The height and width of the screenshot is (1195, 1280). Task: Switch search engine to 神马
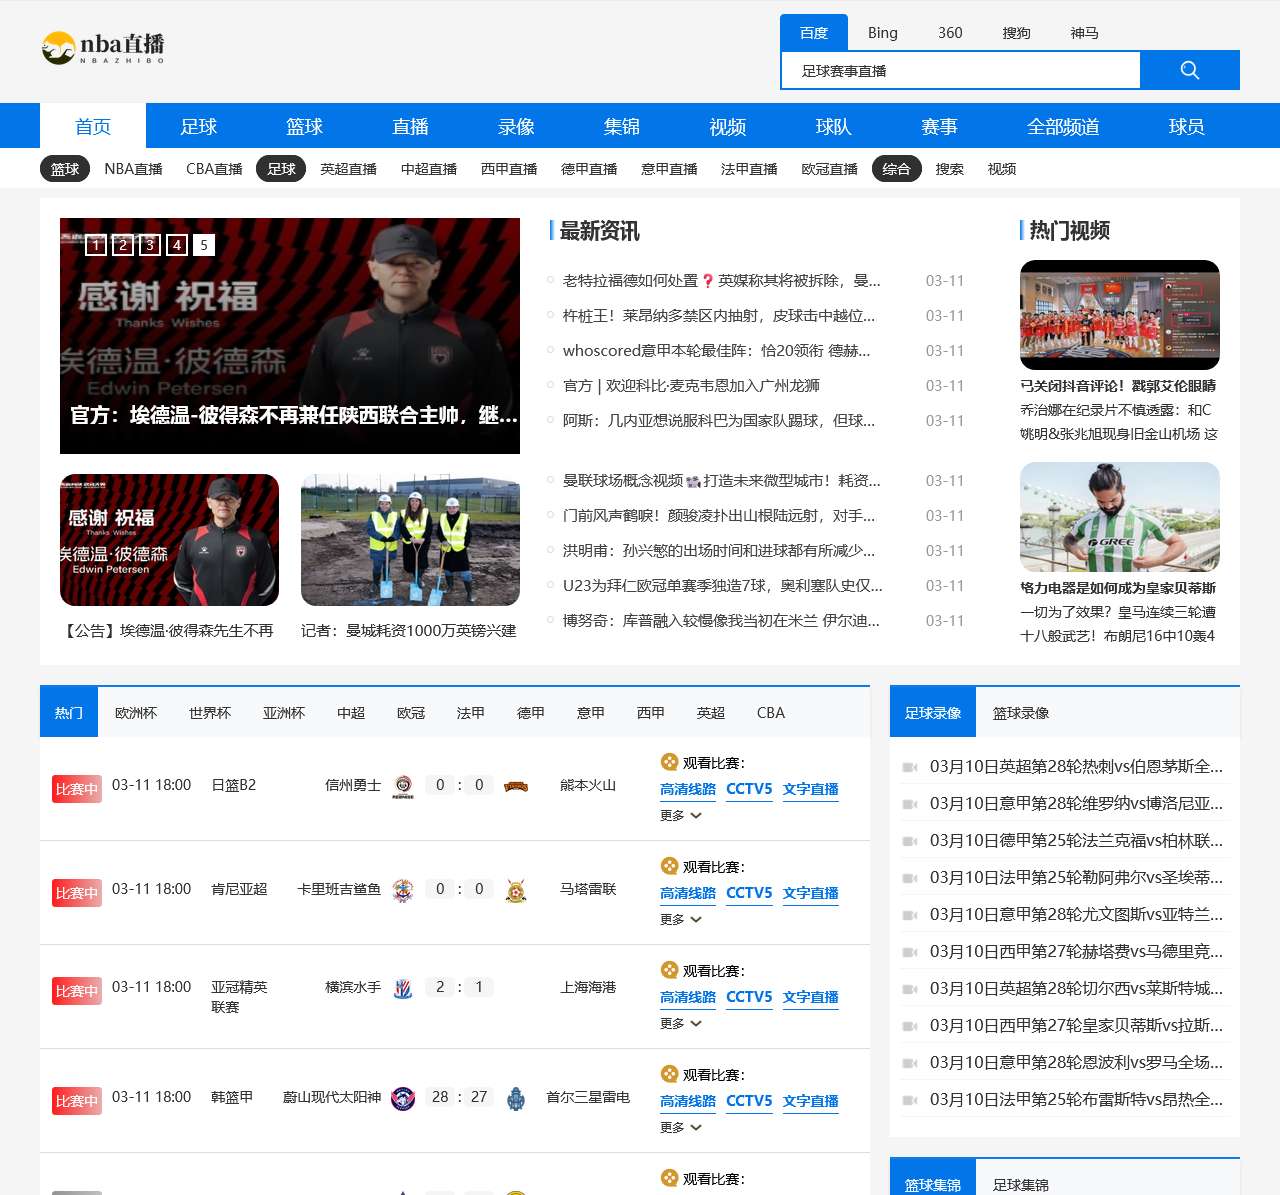(x=1085, y=33)
